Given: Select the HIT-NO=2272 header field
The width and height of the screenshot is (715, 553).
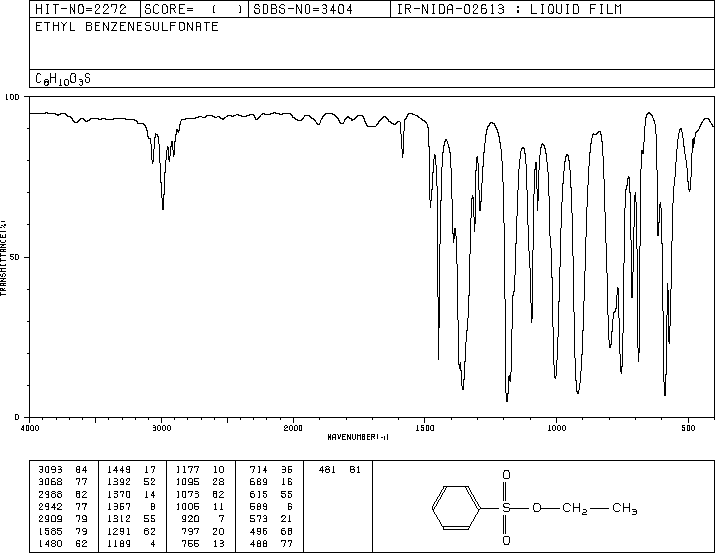Looking at the screenshot, I should click(x=80, y=9).
